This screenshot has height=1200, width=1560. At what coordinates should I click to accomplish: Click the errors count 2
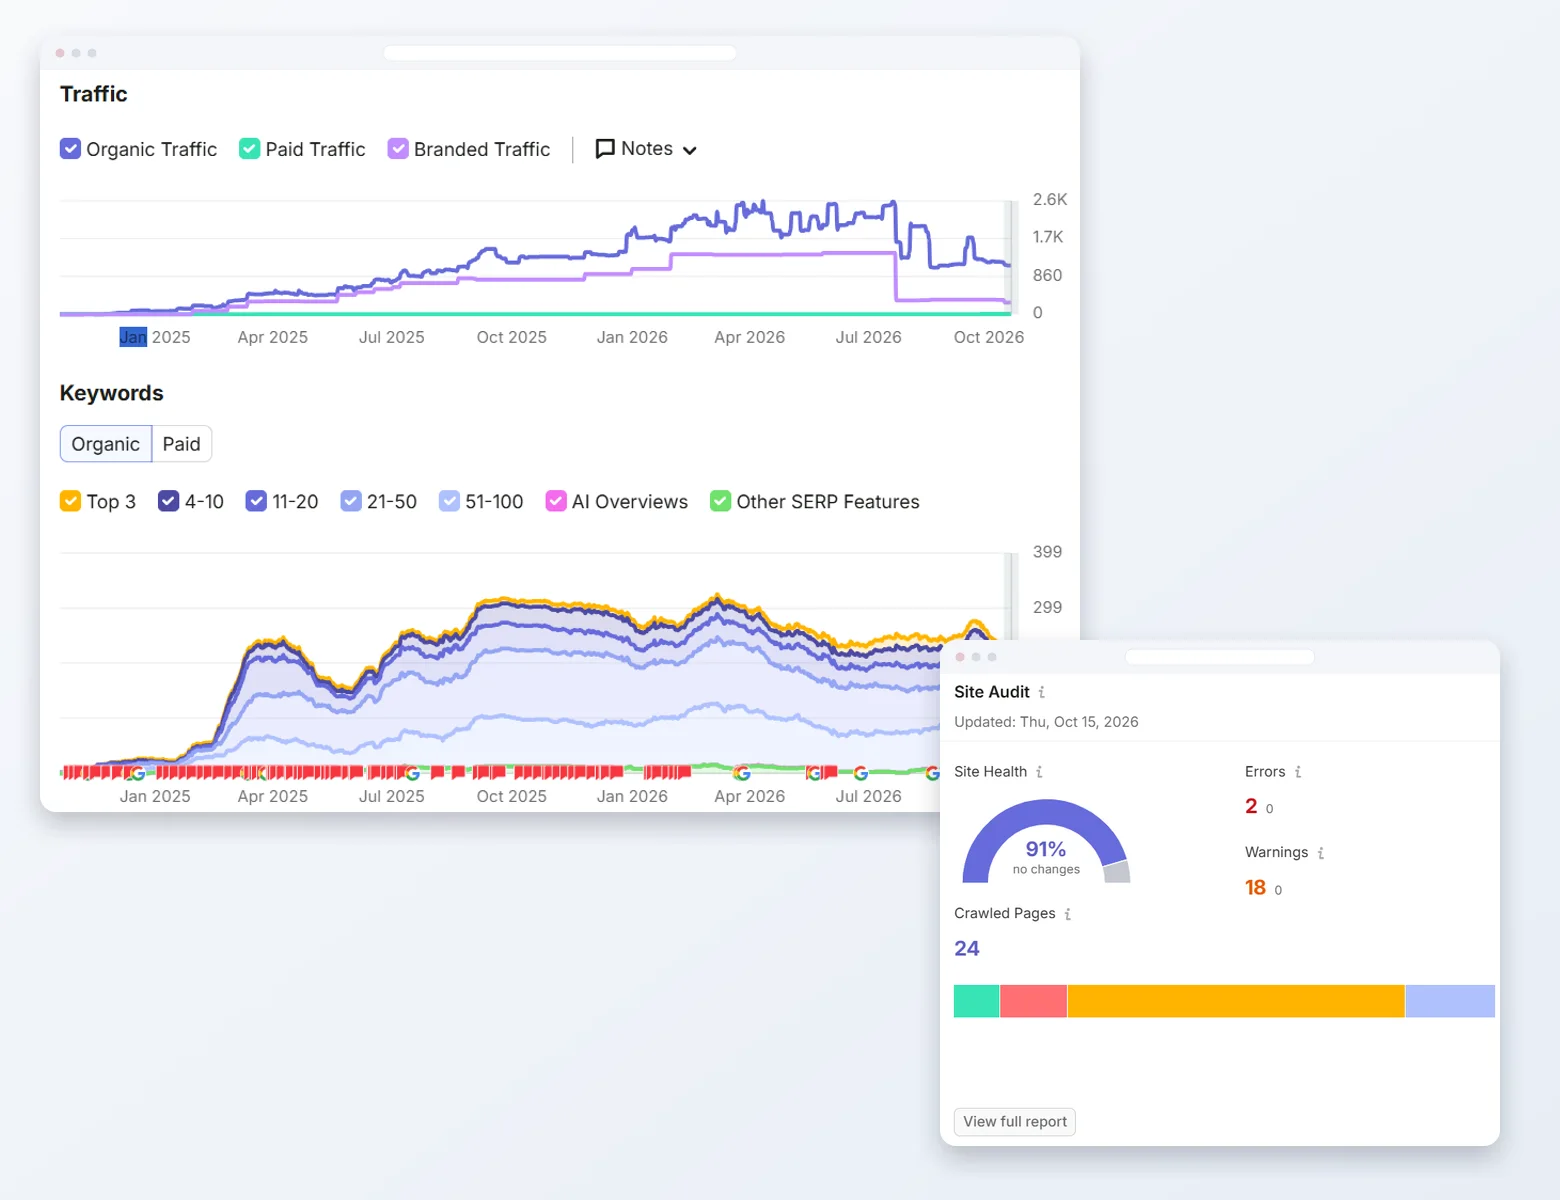point(1251,806)
